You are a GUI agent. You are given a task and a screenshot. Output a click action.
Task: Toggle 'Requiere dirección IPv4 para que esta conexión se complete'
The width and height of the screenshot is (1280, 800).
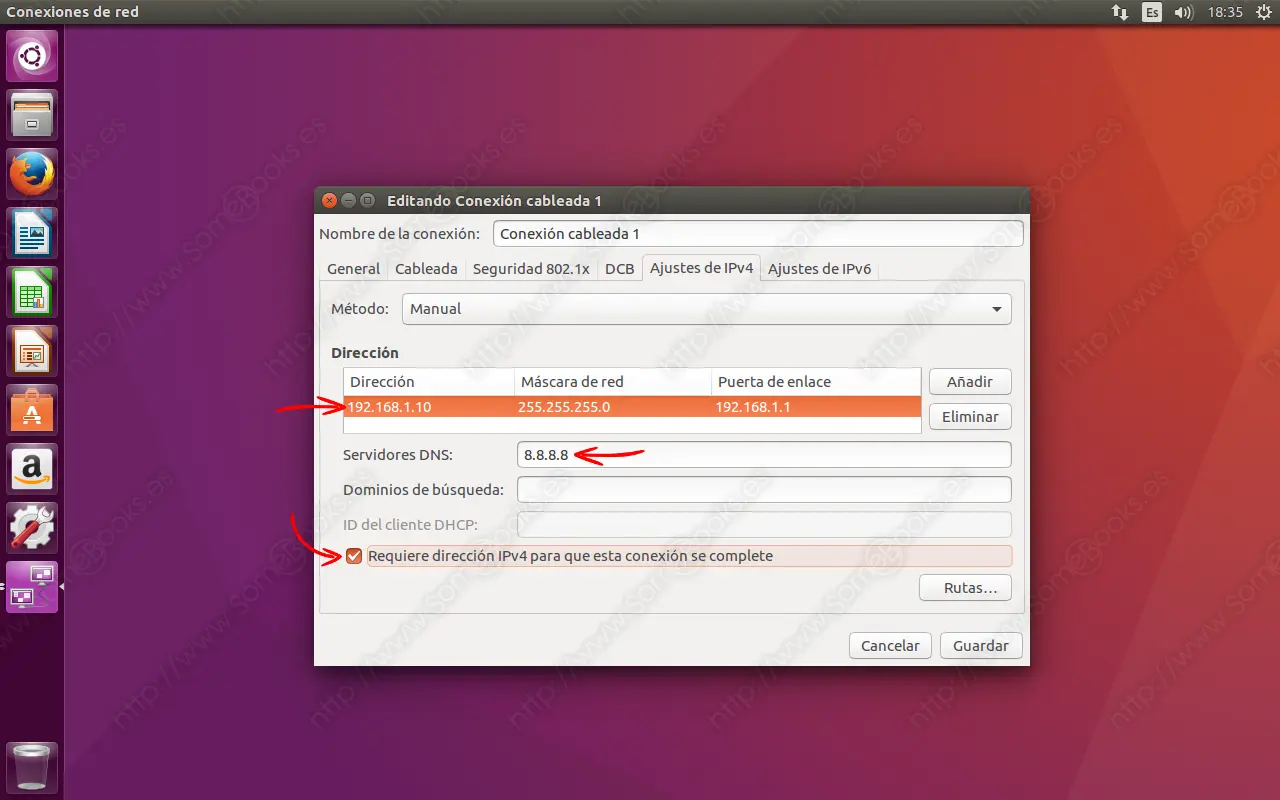(x=353, y=555)
